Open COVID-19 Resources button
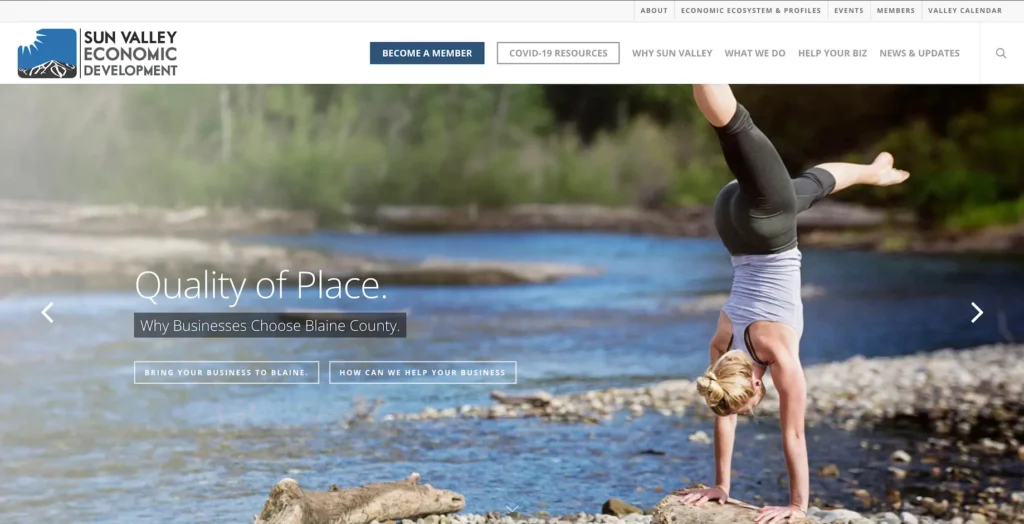Screen dimensions: 1024x524 click(558, 53)
